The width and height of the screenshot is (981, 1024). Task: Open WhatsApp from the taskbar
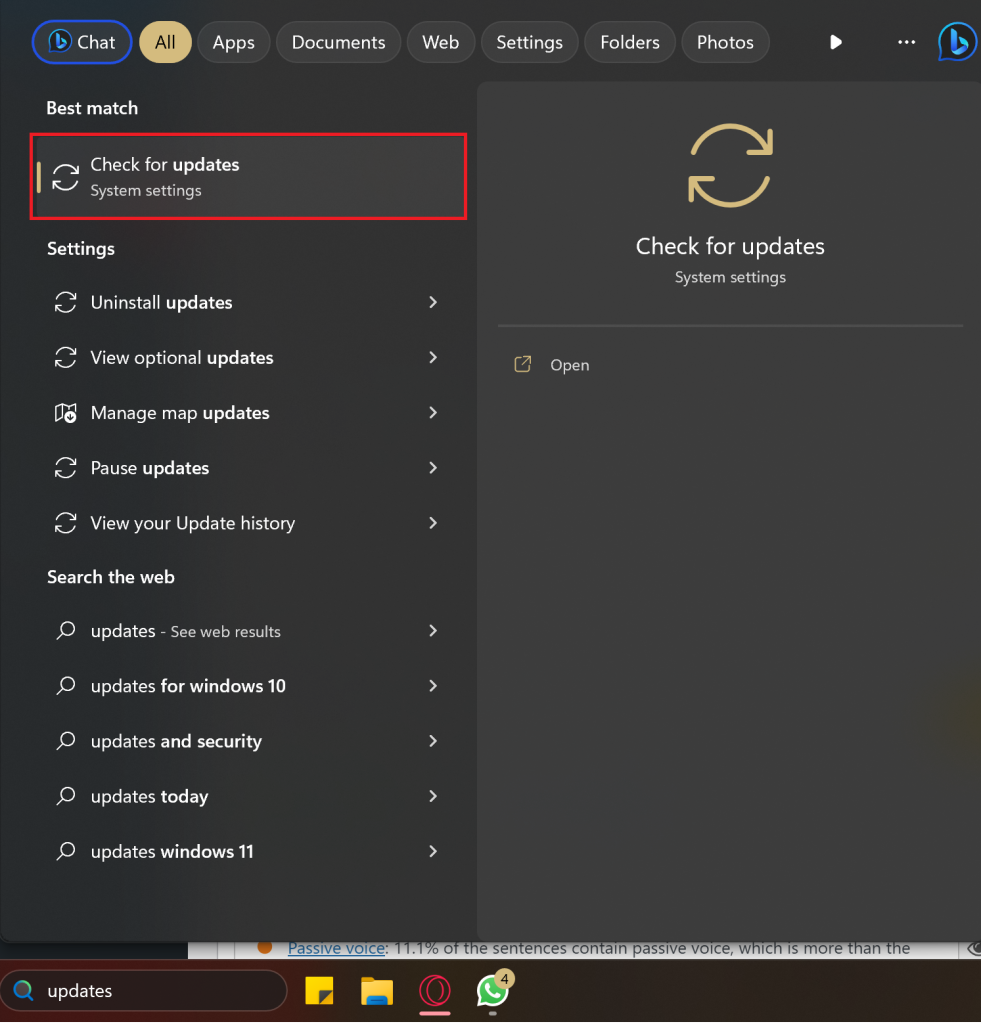pyautogui.click(x=493, y=990)
